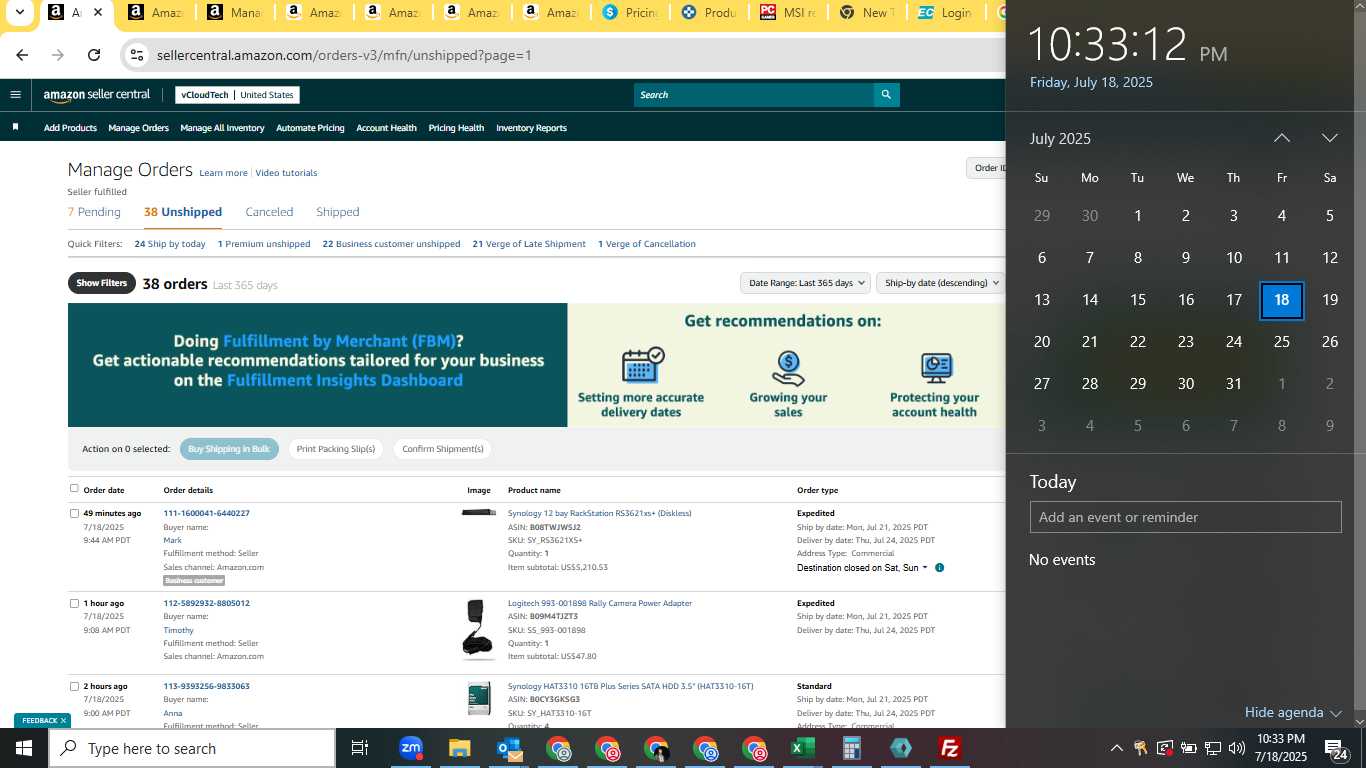Switch to the Canceled orders tab

pos(269,212)
